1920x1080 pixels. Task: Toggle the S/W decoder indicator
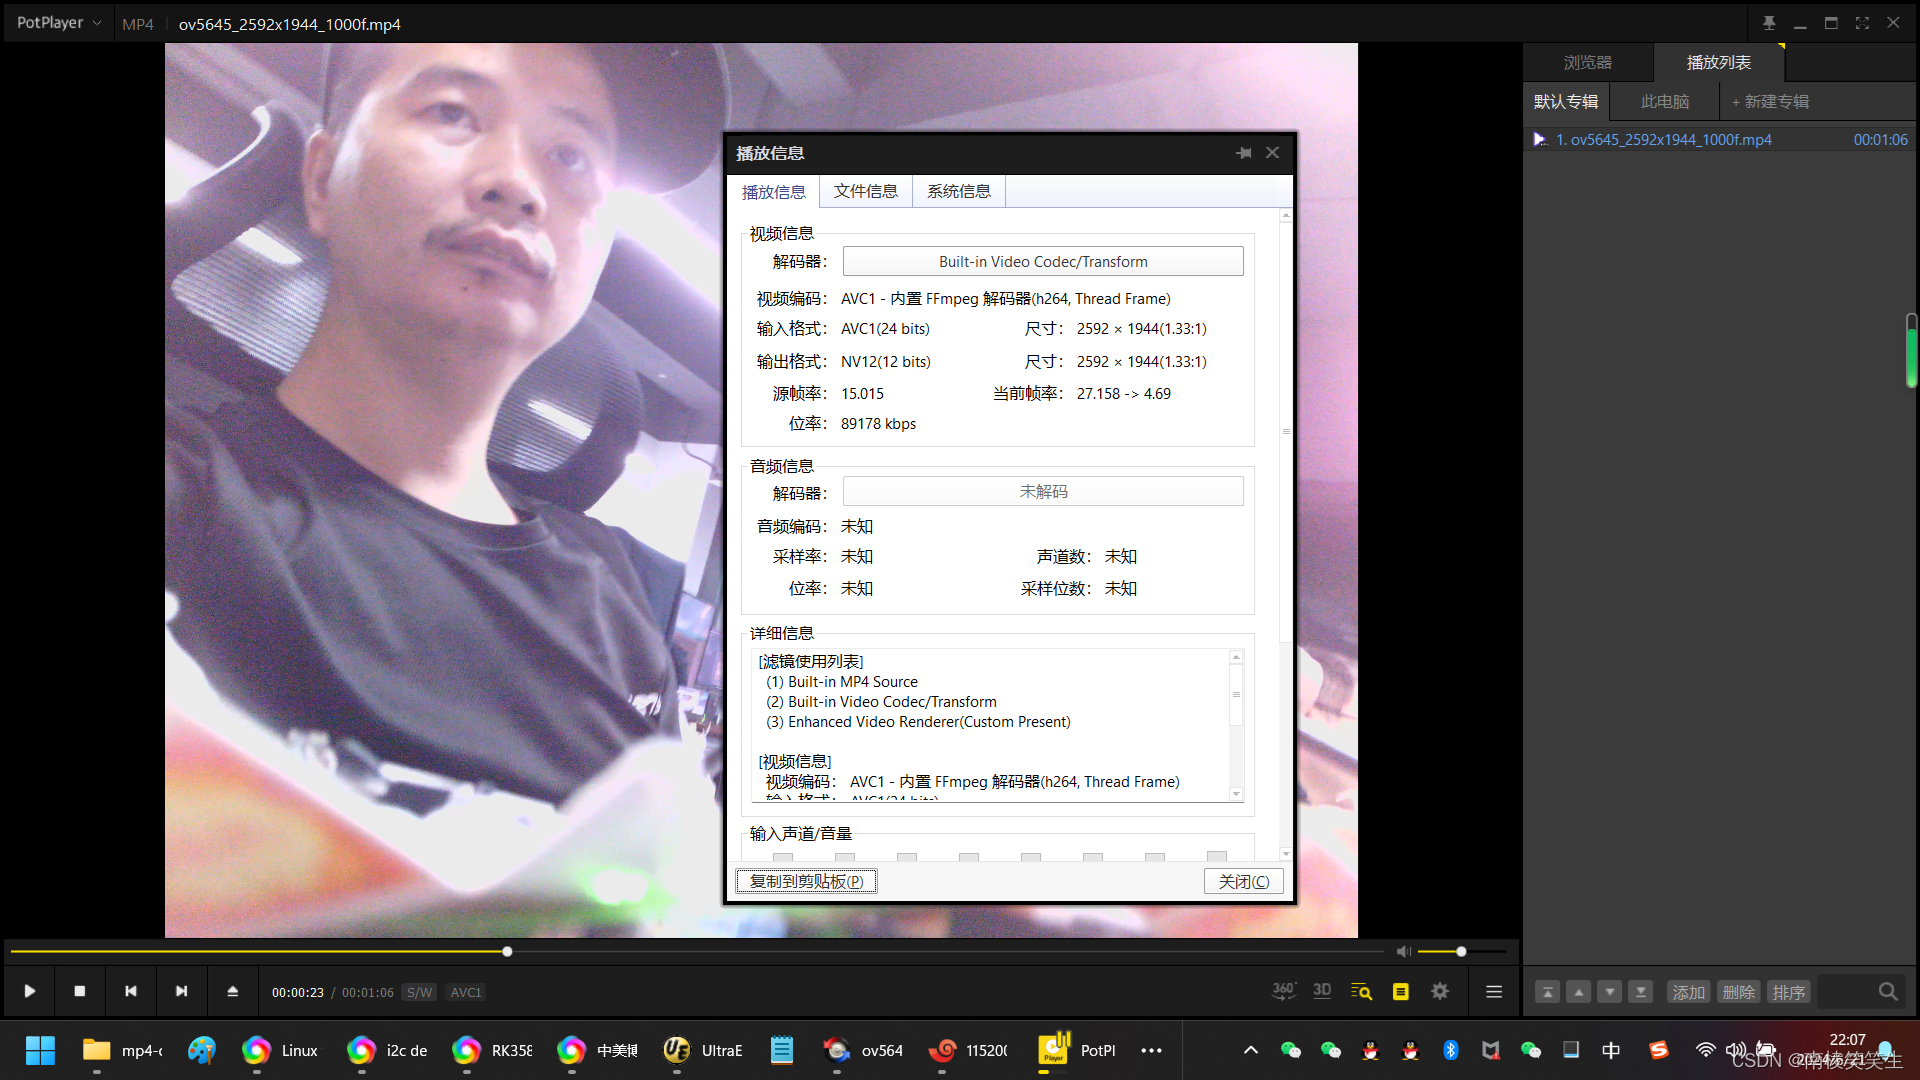click(x=420, y=992)
